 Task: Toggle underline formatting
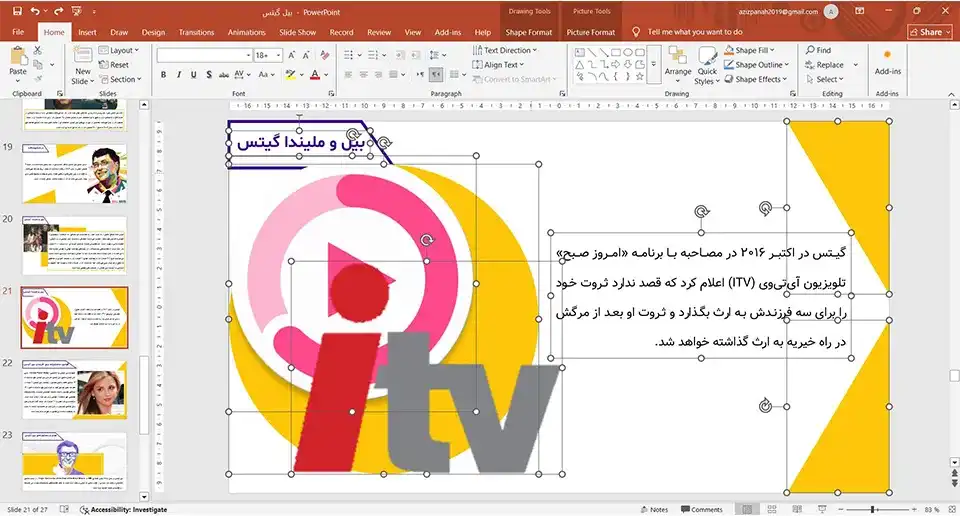pyautogui.click(x=193, y=74)
